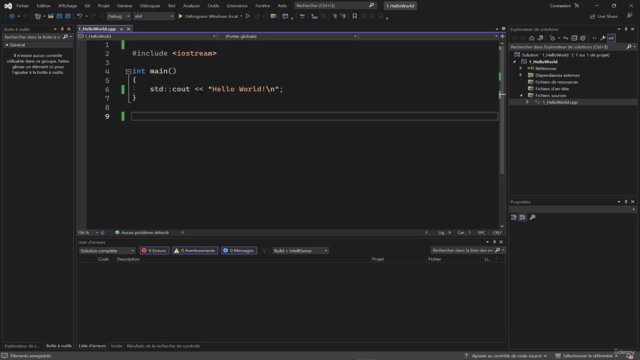Click the sync undo icon in Solution Explorer
This screenshot has height=360, width=640.
[566, 38]
